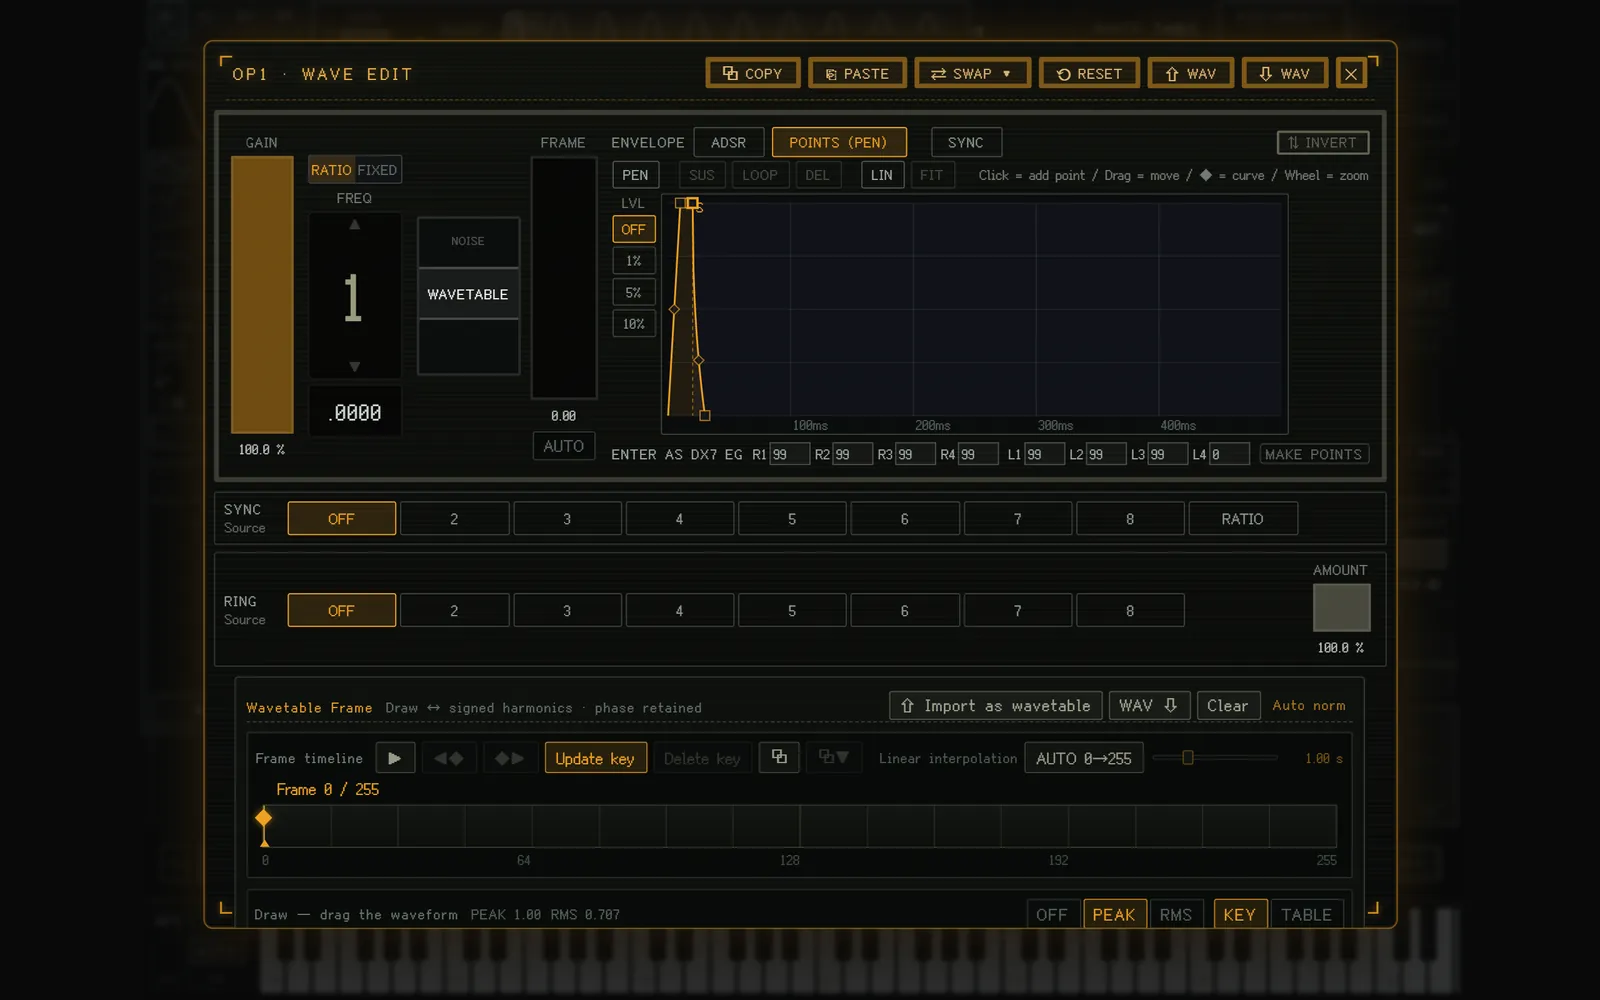Jump to next keyframe
1600x1000 pixels.
point(509,758)
